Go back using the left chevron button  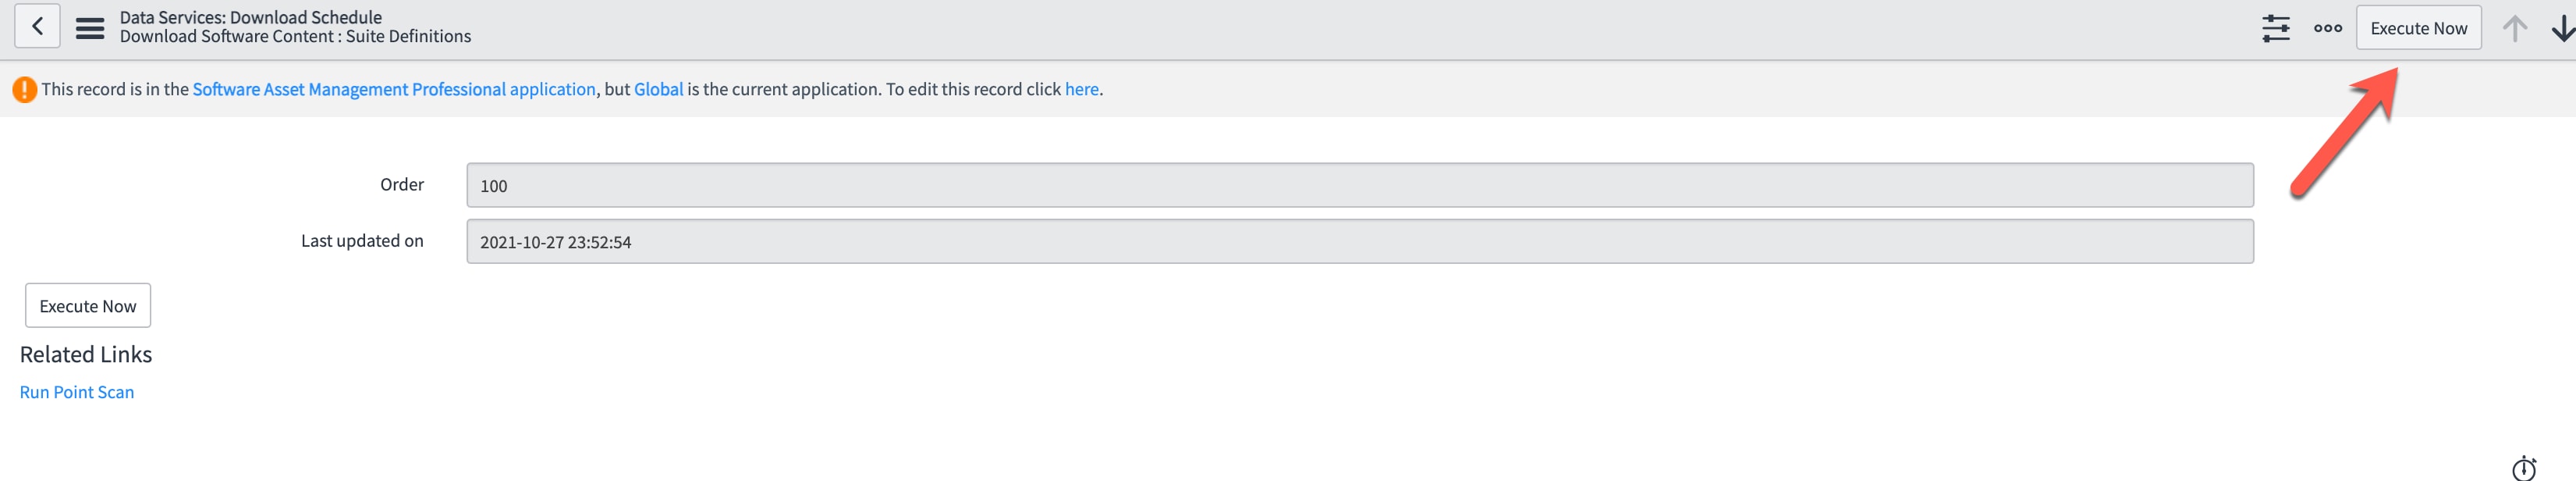(37, 27)
